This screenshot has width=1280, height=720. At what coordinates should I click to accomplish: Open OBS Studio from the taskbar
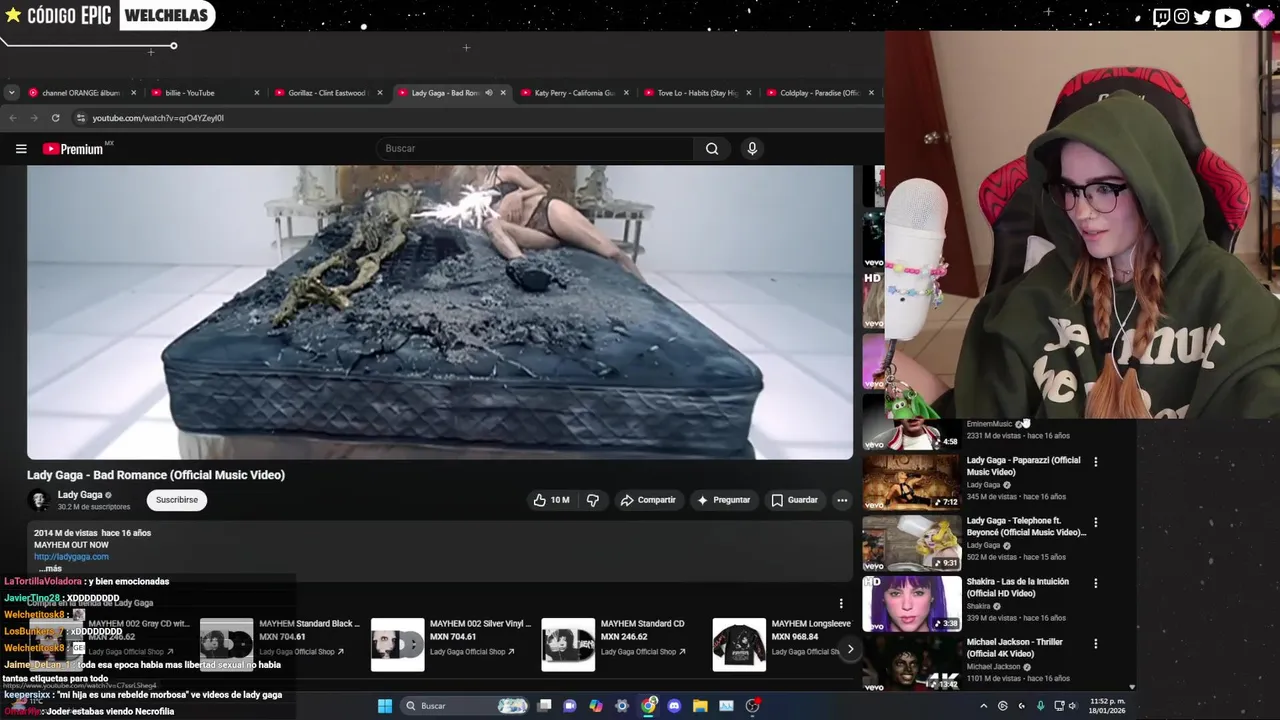(x=752, y=706)
